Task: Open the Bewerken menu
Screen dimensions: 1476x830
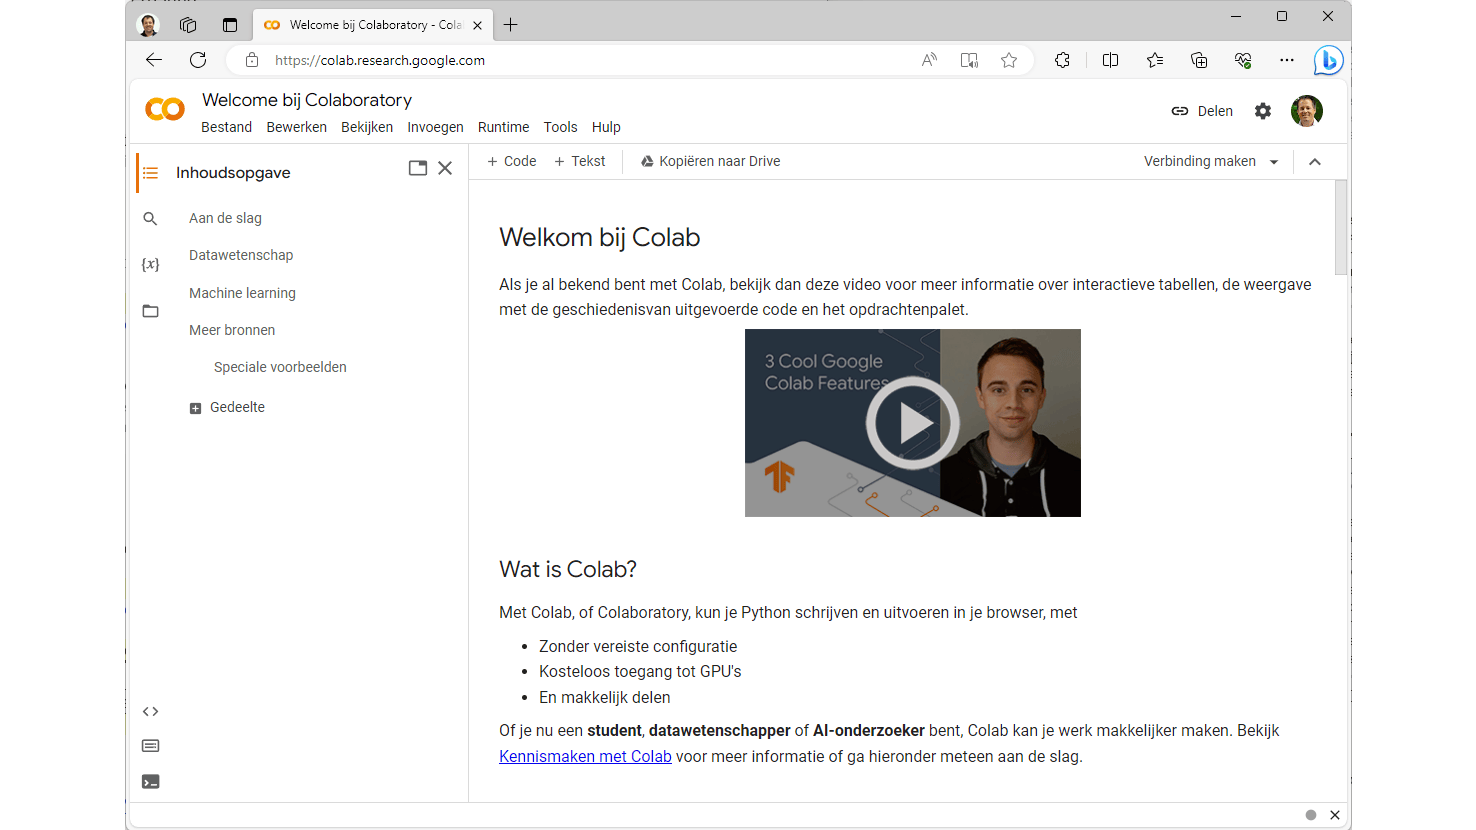Action: coord(297,127)
